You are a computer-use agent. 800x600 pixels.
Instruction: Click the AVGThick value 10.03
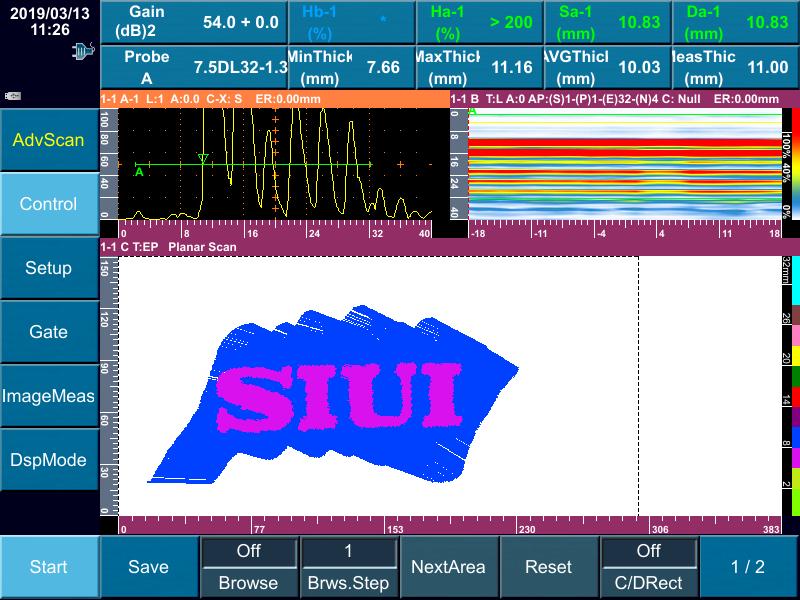pos(639,67)
